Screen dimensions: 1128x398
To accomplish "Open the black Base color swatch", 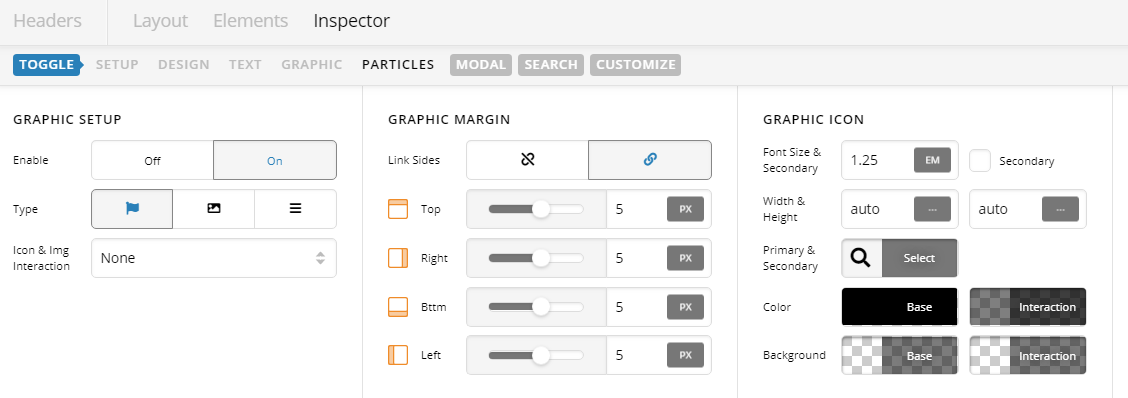I will [899, 307].
